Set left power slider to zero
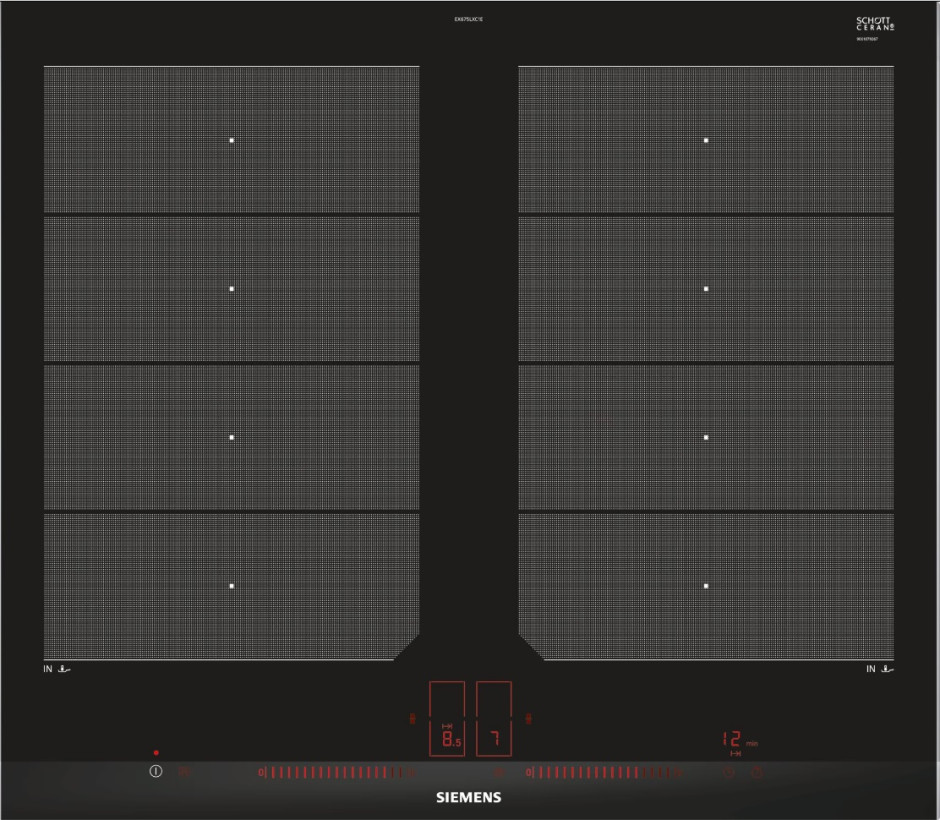 (262, 772)
